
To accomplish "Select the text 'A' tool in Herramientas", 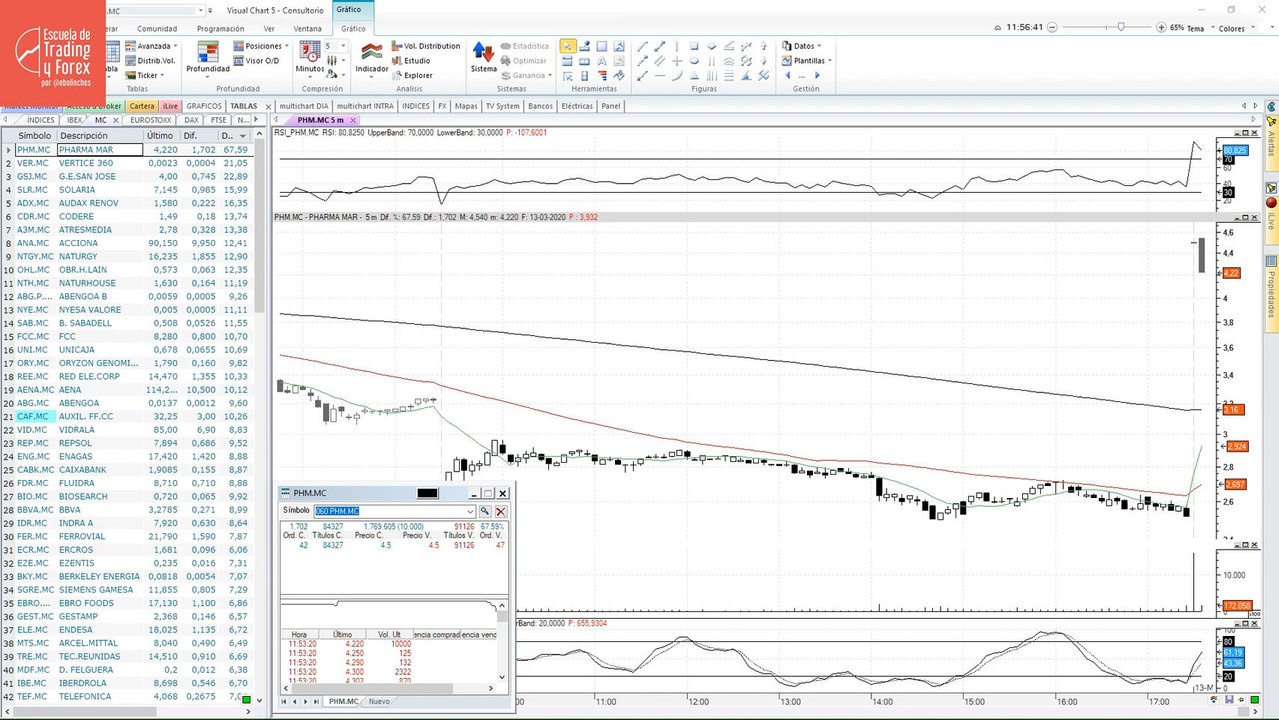I will pyautogui.click(x=603, y=61).
